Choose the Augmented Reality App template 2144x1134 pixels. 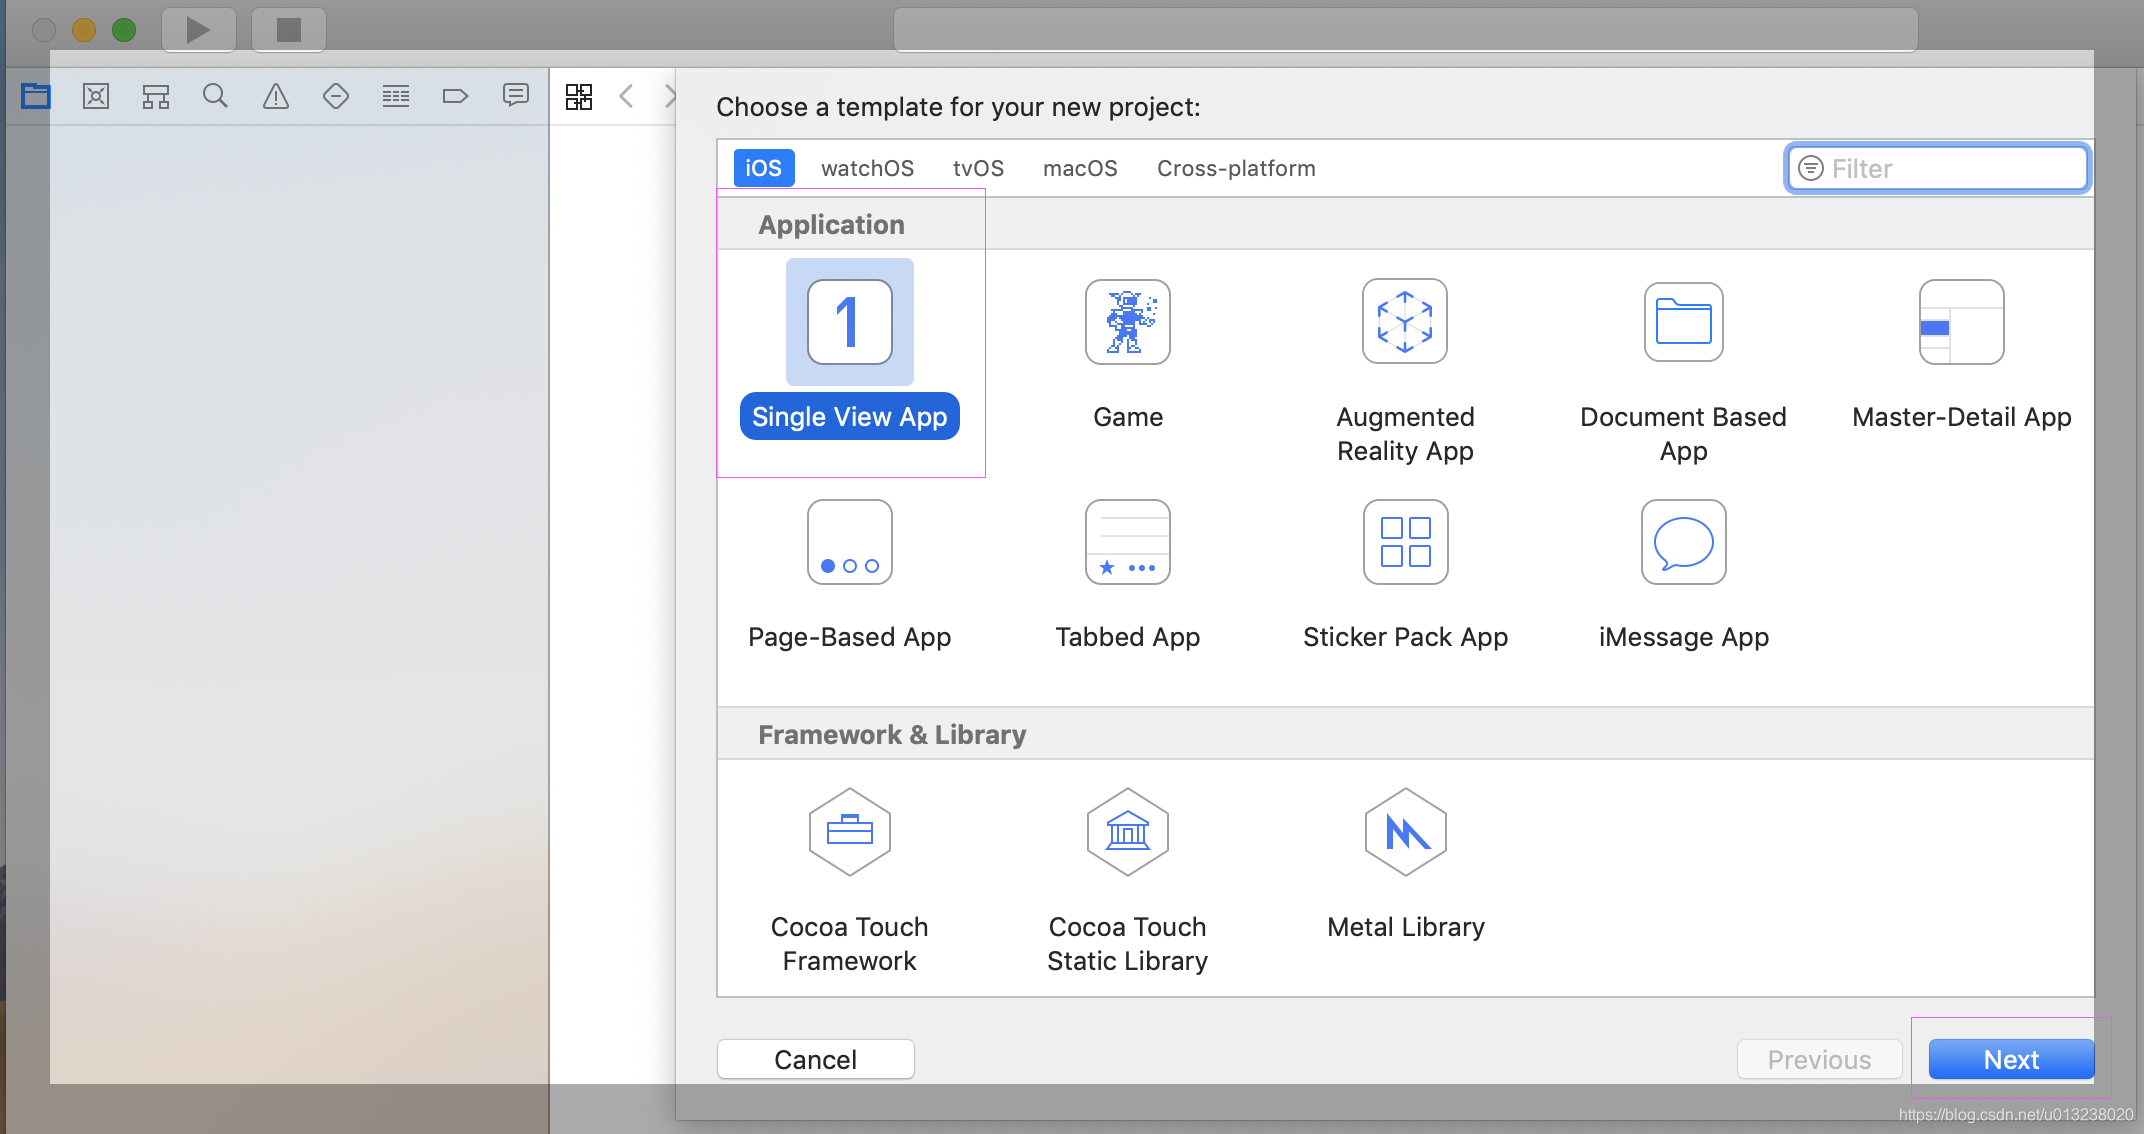(1405, 322)
